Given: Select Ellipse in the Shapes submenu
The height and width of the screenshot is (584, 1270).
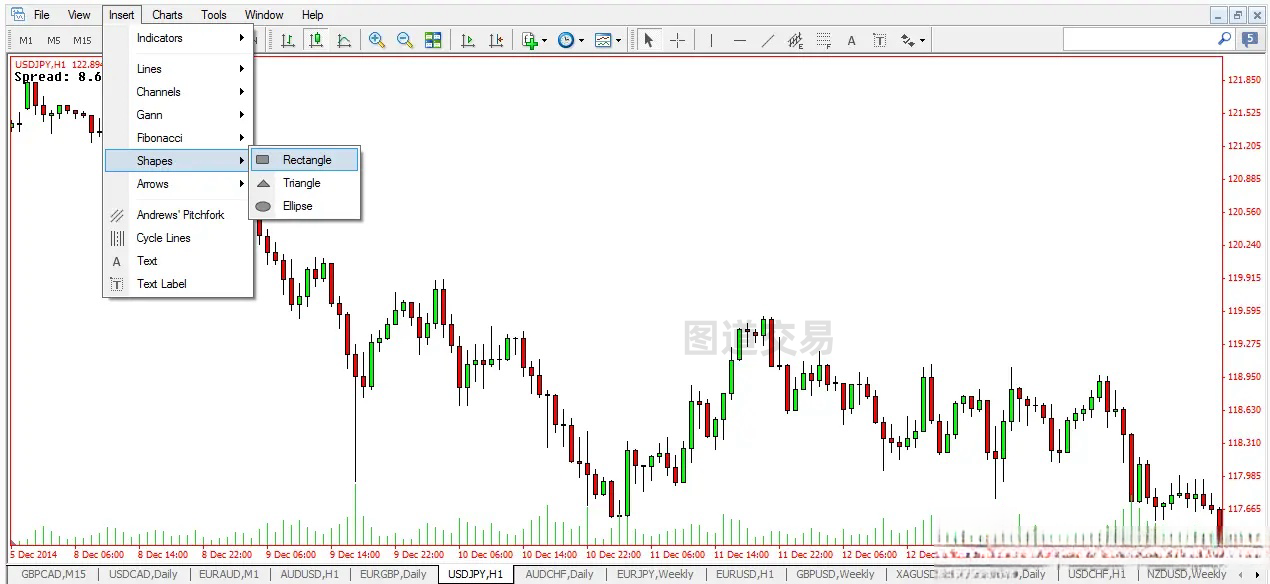Looking at the screenshot, I should [x=297, y=206].
